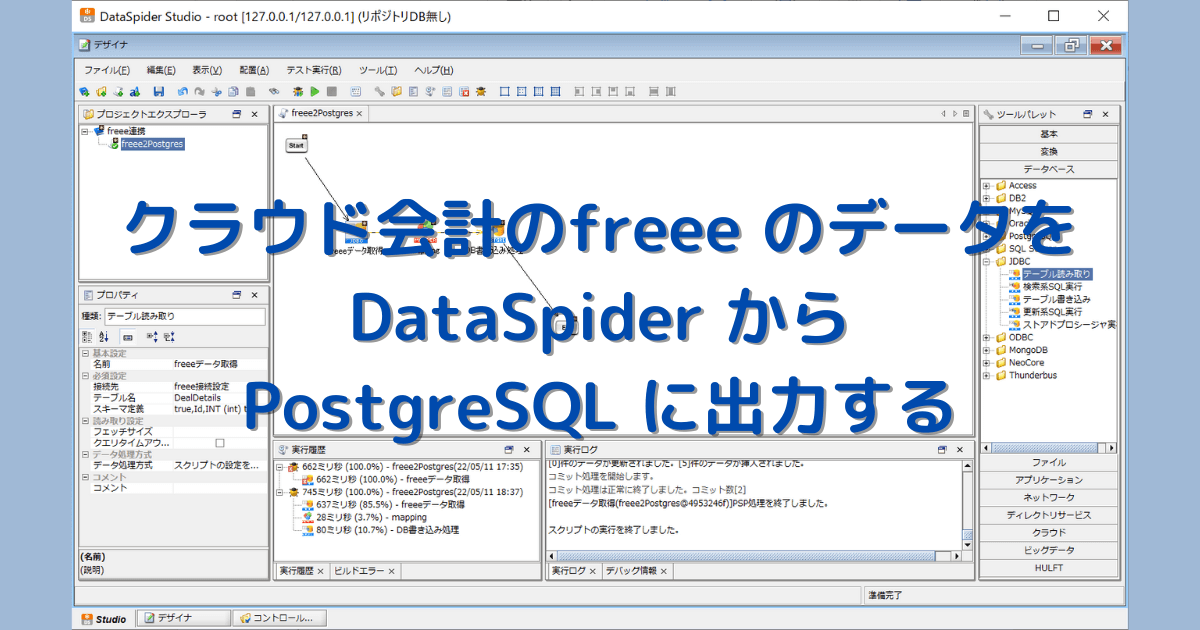Collapse the JDBC folder in the palette
This screenshot has width=1200, height=630.
(x=987, y=261)
